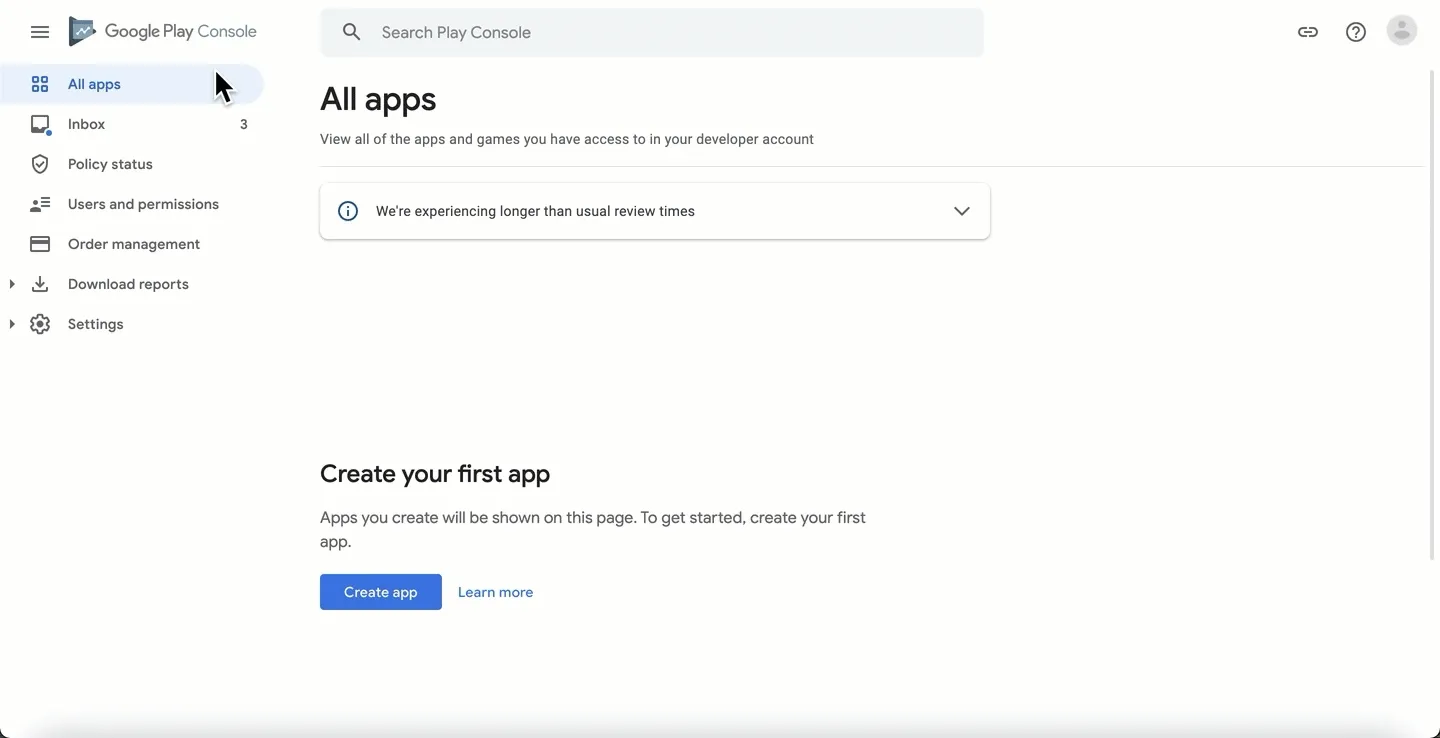Open the Inbox from the sidebar
Screen dimensions: 1440x738
tap(86, 124)
